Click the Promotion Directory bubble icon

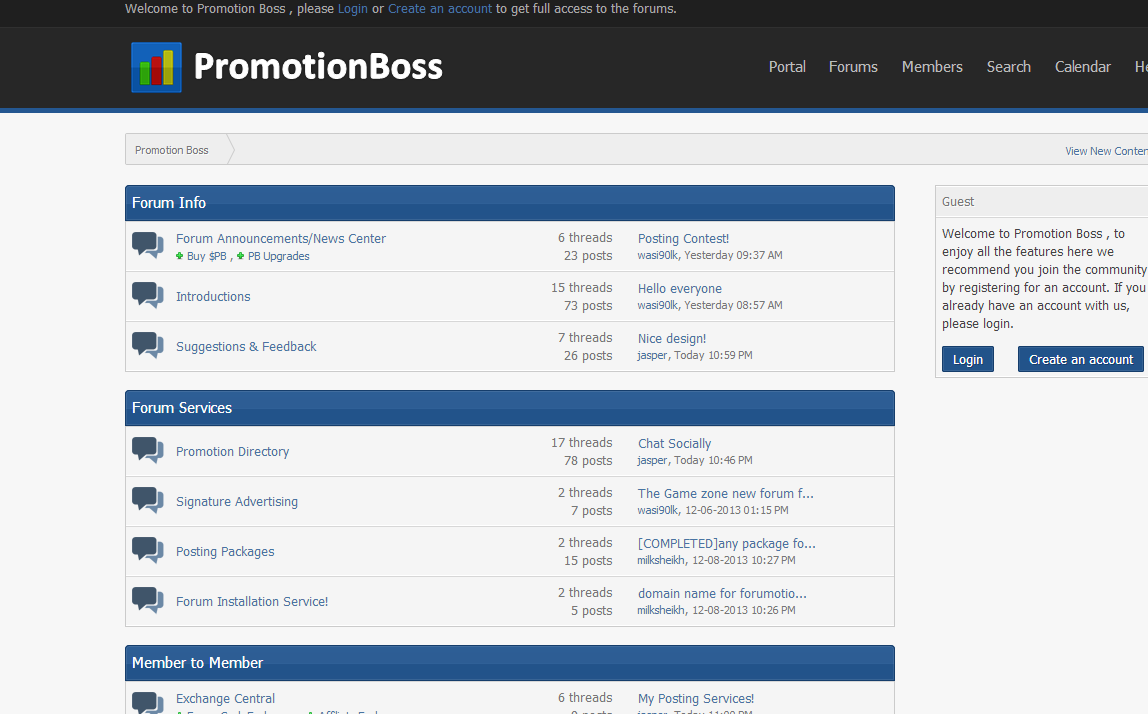[148, 451]
